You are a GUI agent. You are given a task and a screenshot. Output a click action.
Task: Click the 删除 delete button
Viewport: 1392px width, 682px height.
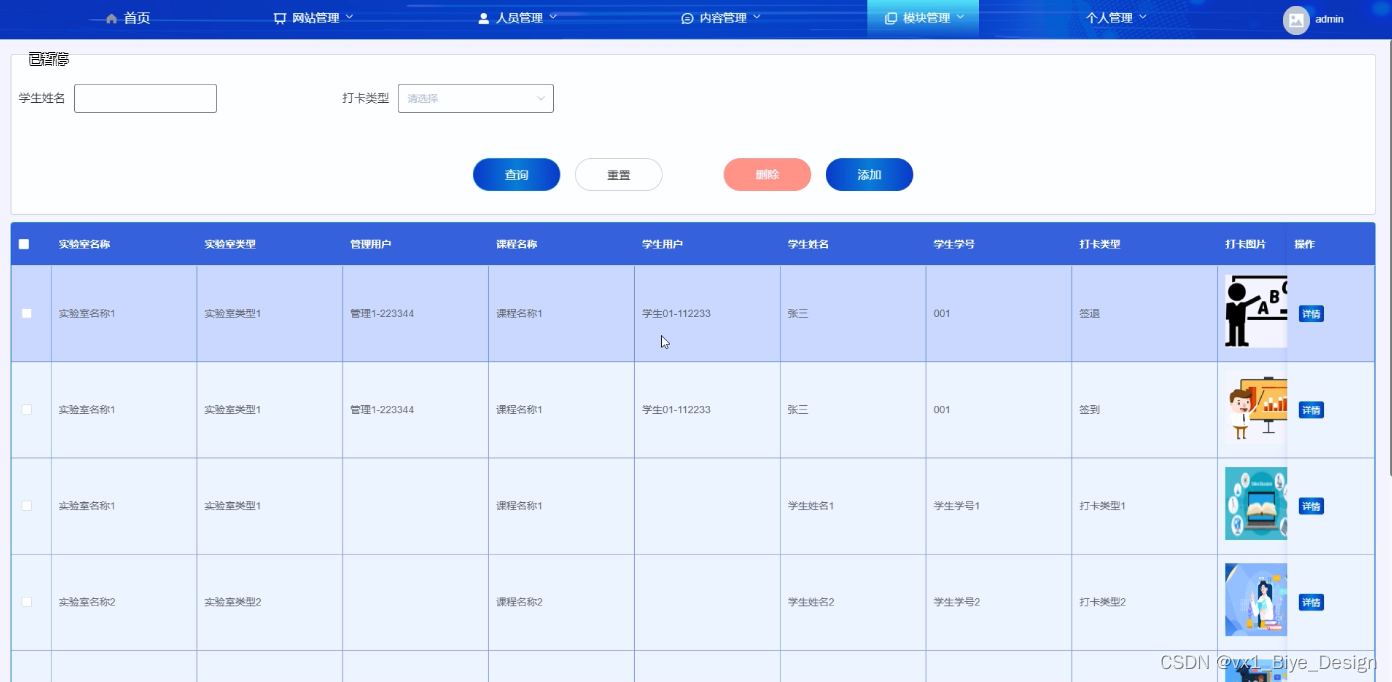point(767,175)
